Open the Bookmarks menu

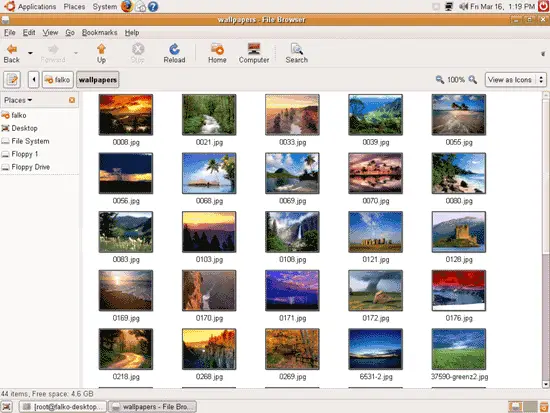(100, 33)
